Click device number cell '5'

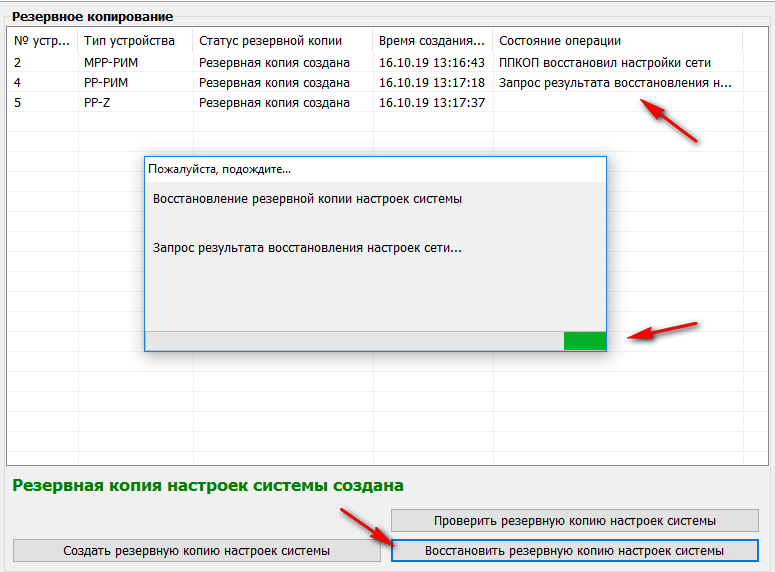[x=18, y=103]
